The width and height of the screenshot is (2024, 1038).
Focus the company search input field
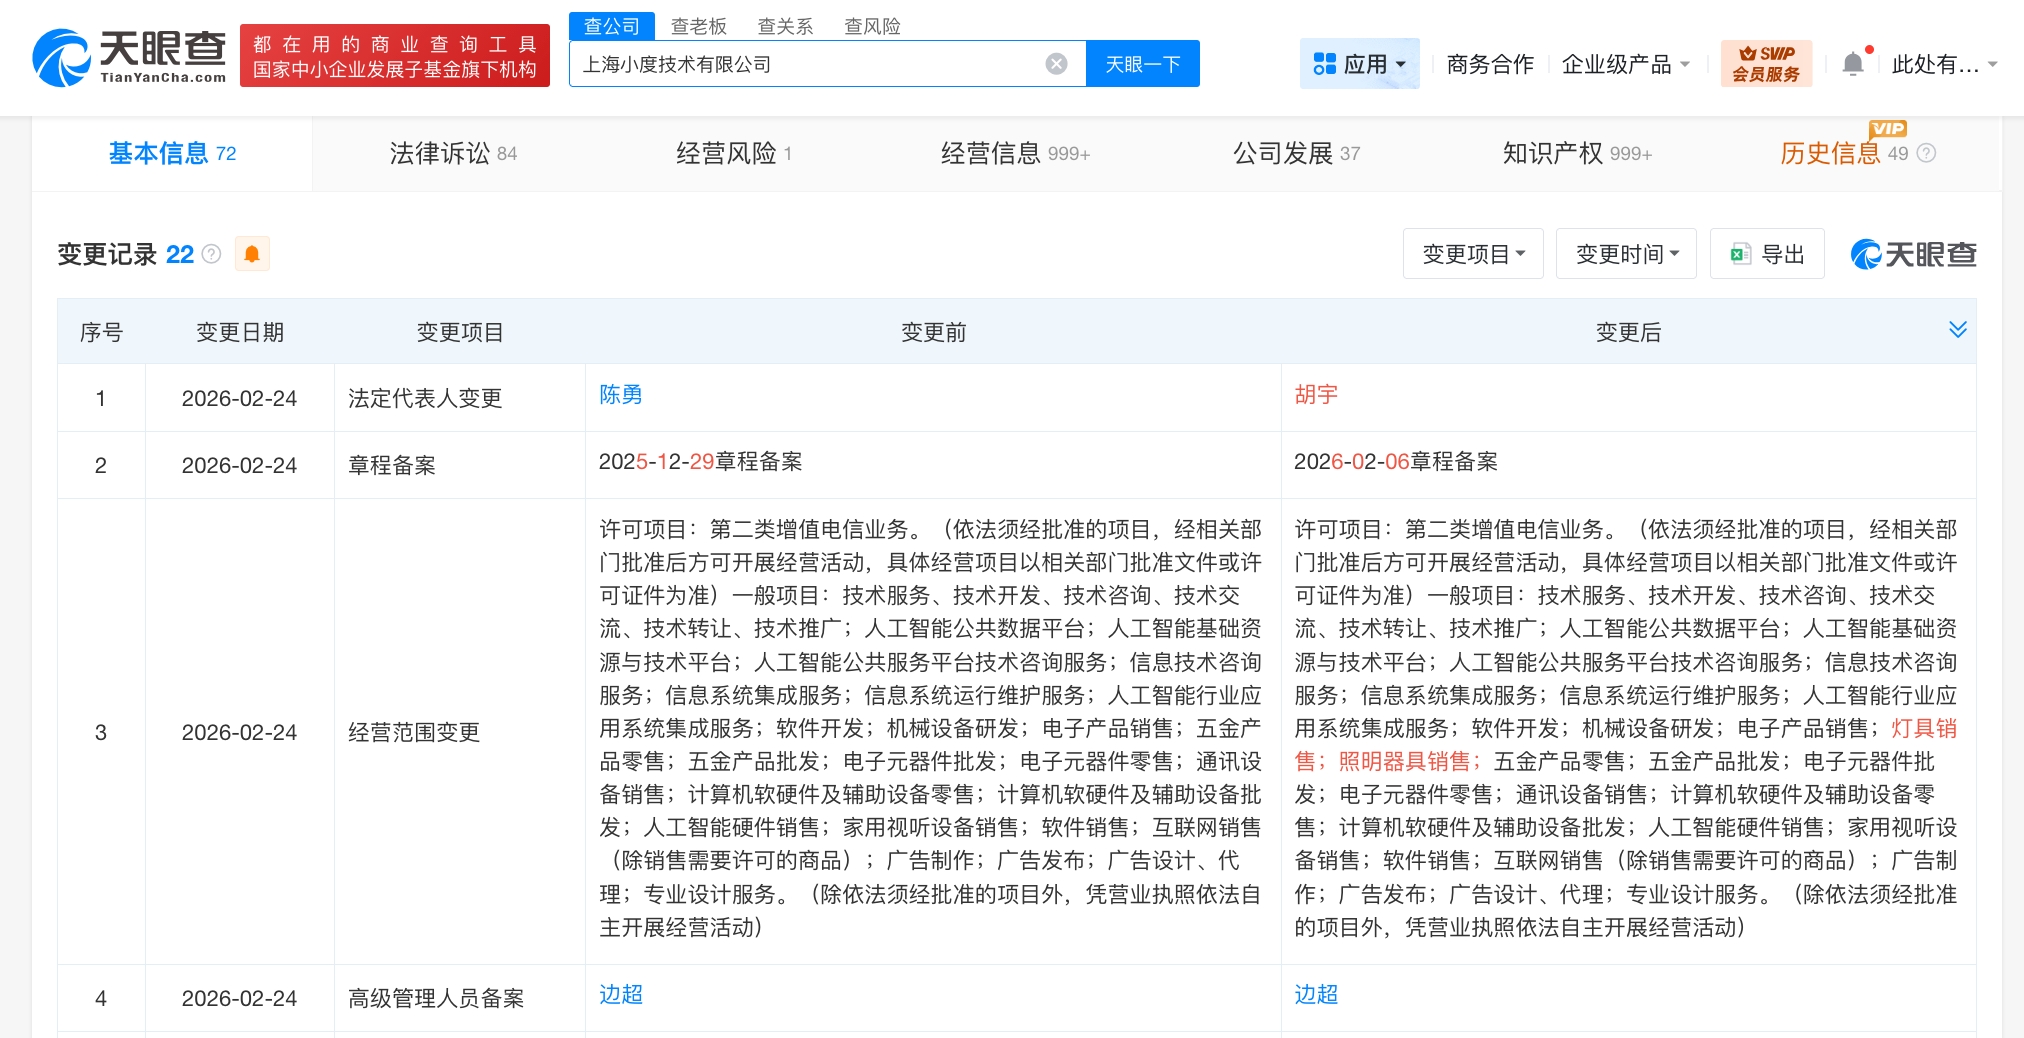click(x=800, y=64)
